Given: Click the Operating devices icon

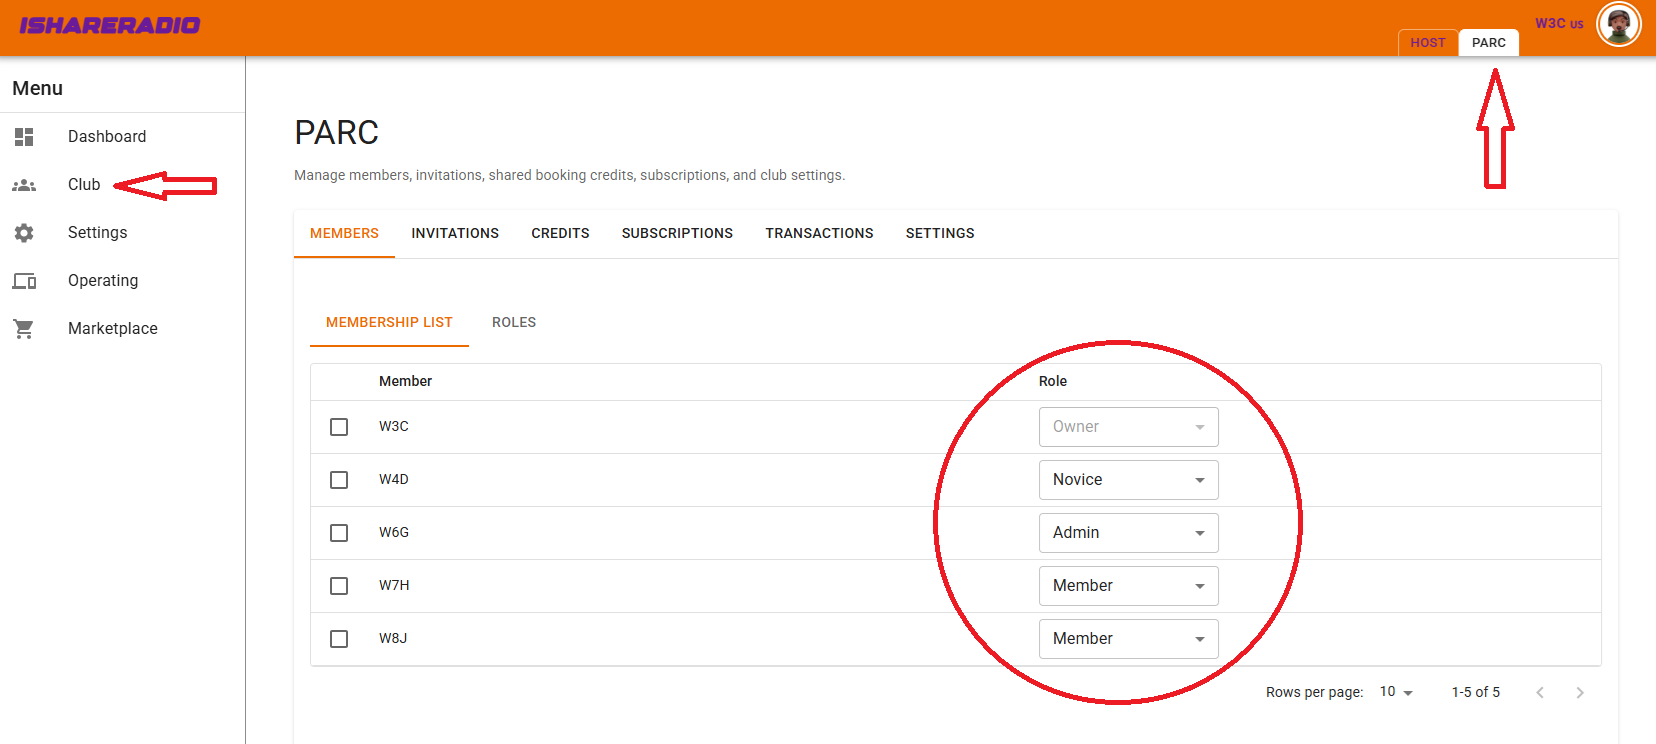Looking at the screenshot, I should (24, 281).
